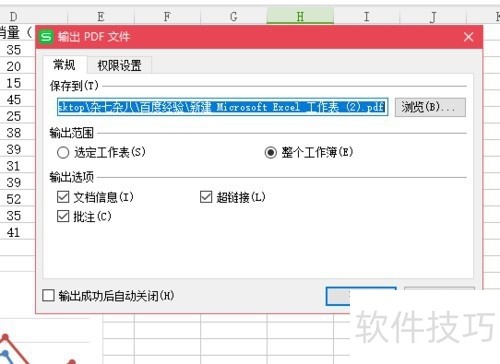
Task: Select column E header in spreadsheet
Action: [x=101, y=16]
